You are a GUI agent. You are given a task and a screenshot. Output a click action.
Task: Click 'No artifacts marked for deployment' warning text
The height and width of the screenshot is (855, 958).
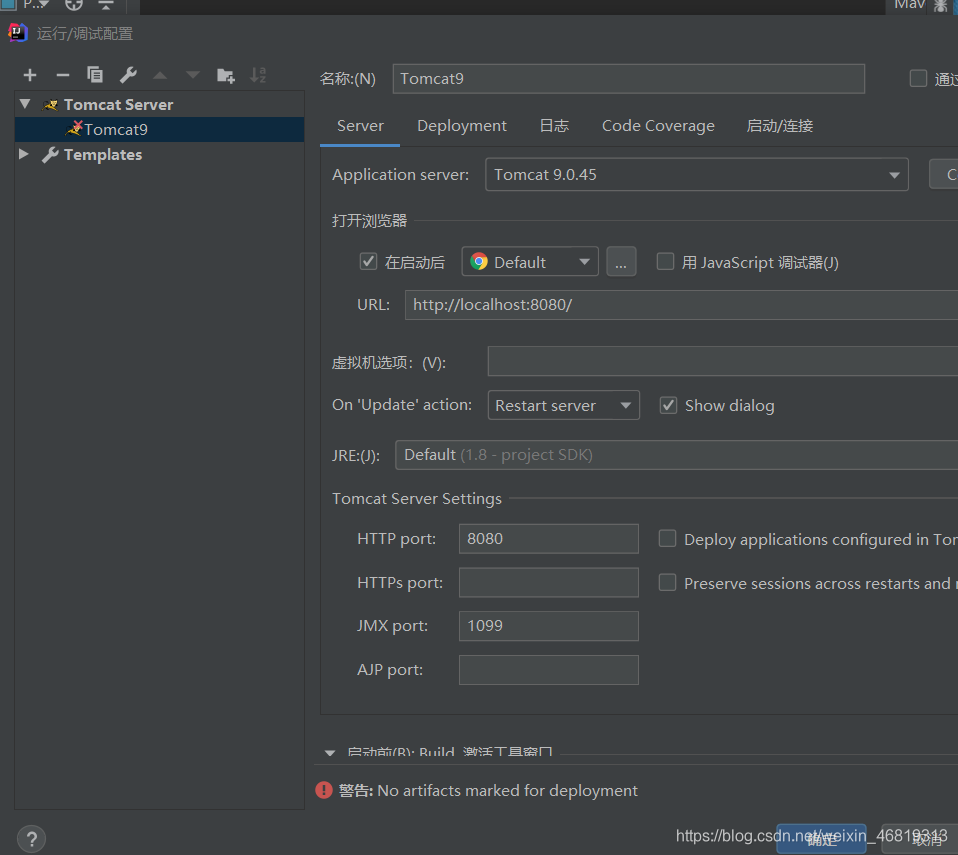point(507,790)
